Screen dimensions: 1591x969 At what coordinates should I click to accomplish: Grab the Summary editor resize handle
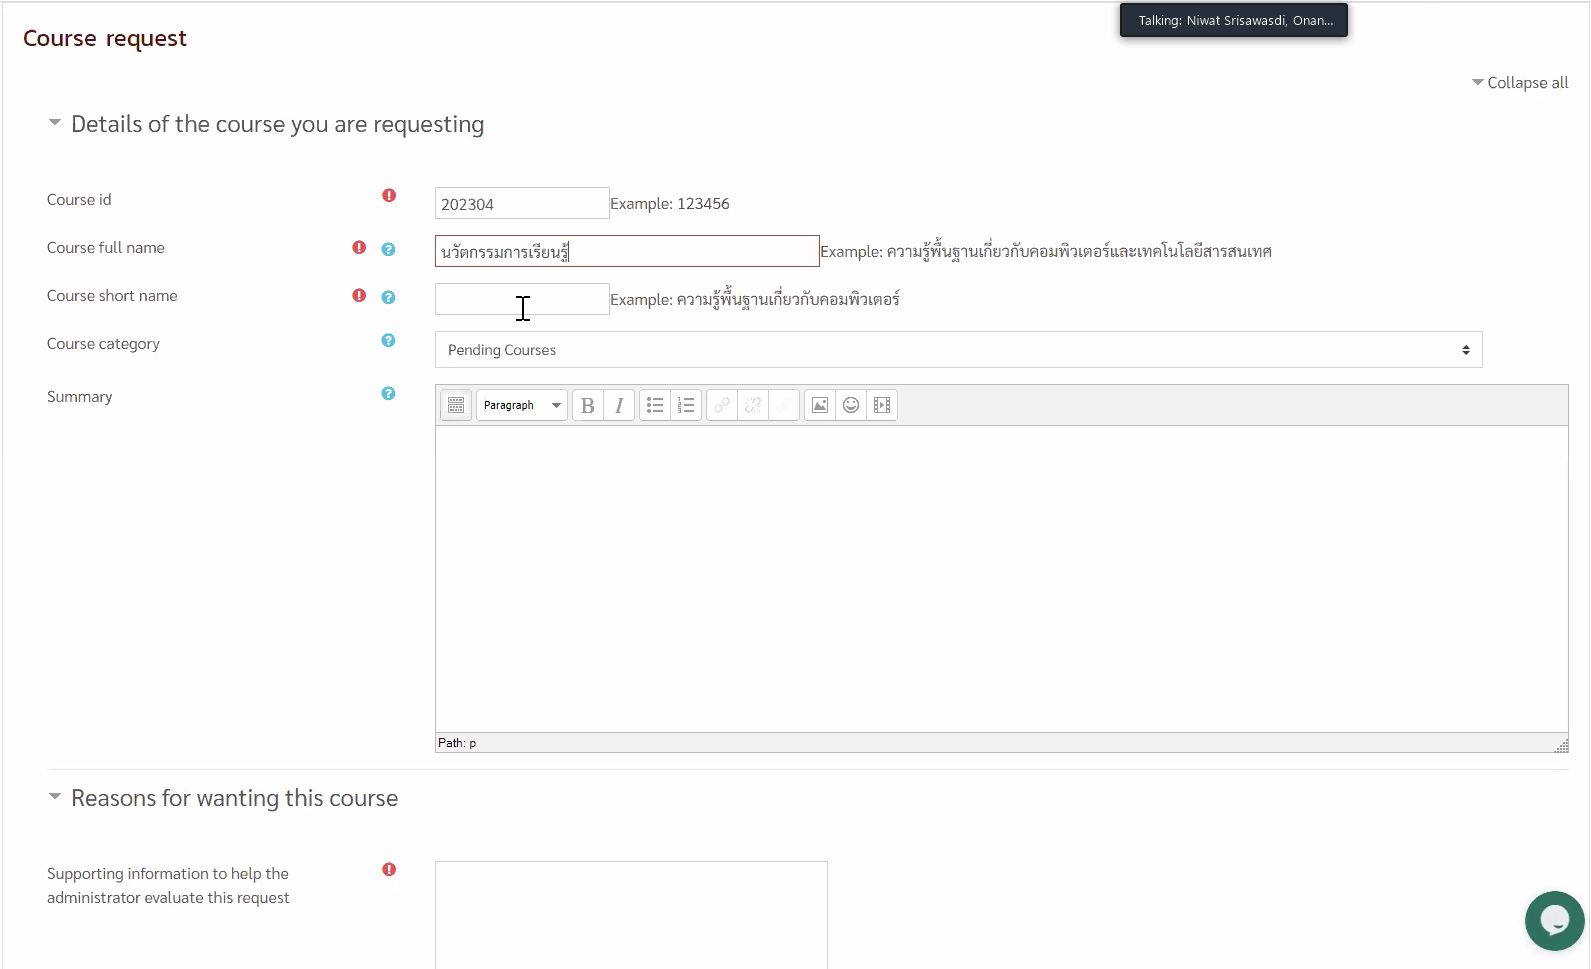click(x=1561, y=746)
